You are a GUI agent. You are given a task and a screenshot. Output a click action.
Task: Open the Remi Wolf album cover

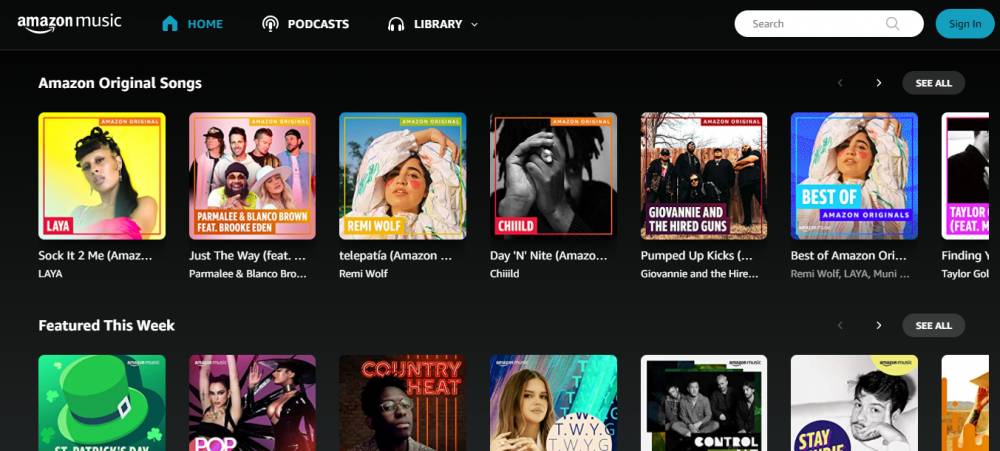coord(402,176)
